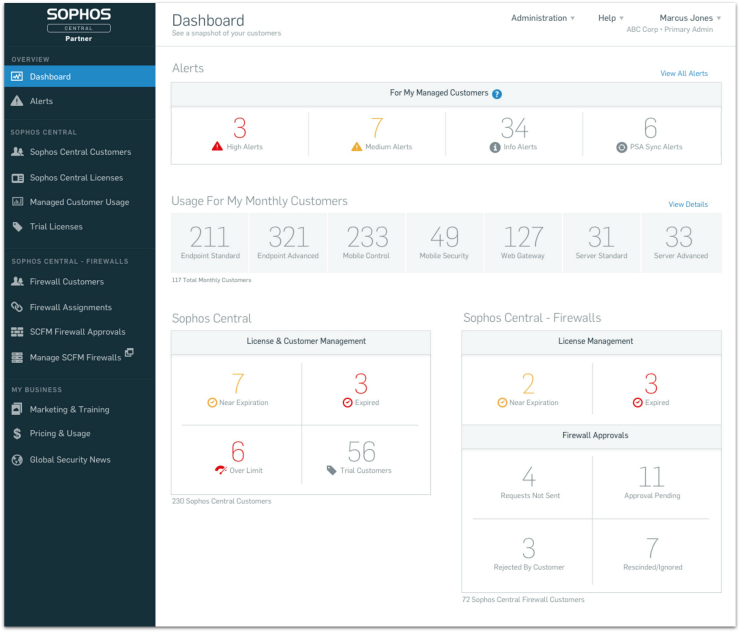Click the Trial Licenses tag icon in sidebar
Image resolution: width=740 pixels, height=632 pixels.
pyautogui.click(x=17, y=227)
